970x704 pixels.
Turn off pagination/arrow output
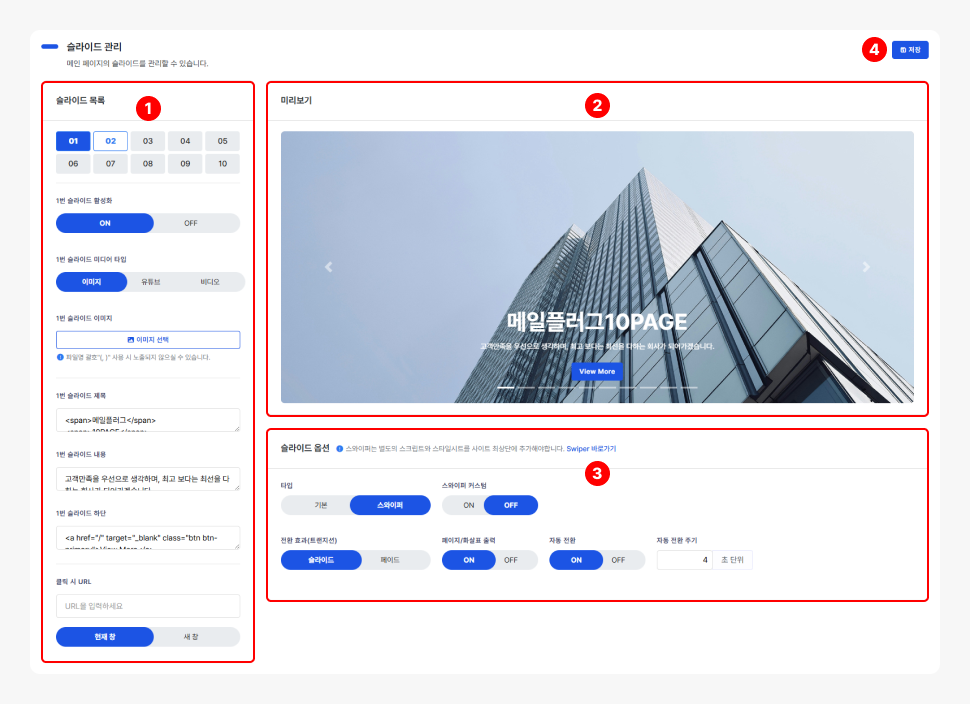[x=510, y=560]
